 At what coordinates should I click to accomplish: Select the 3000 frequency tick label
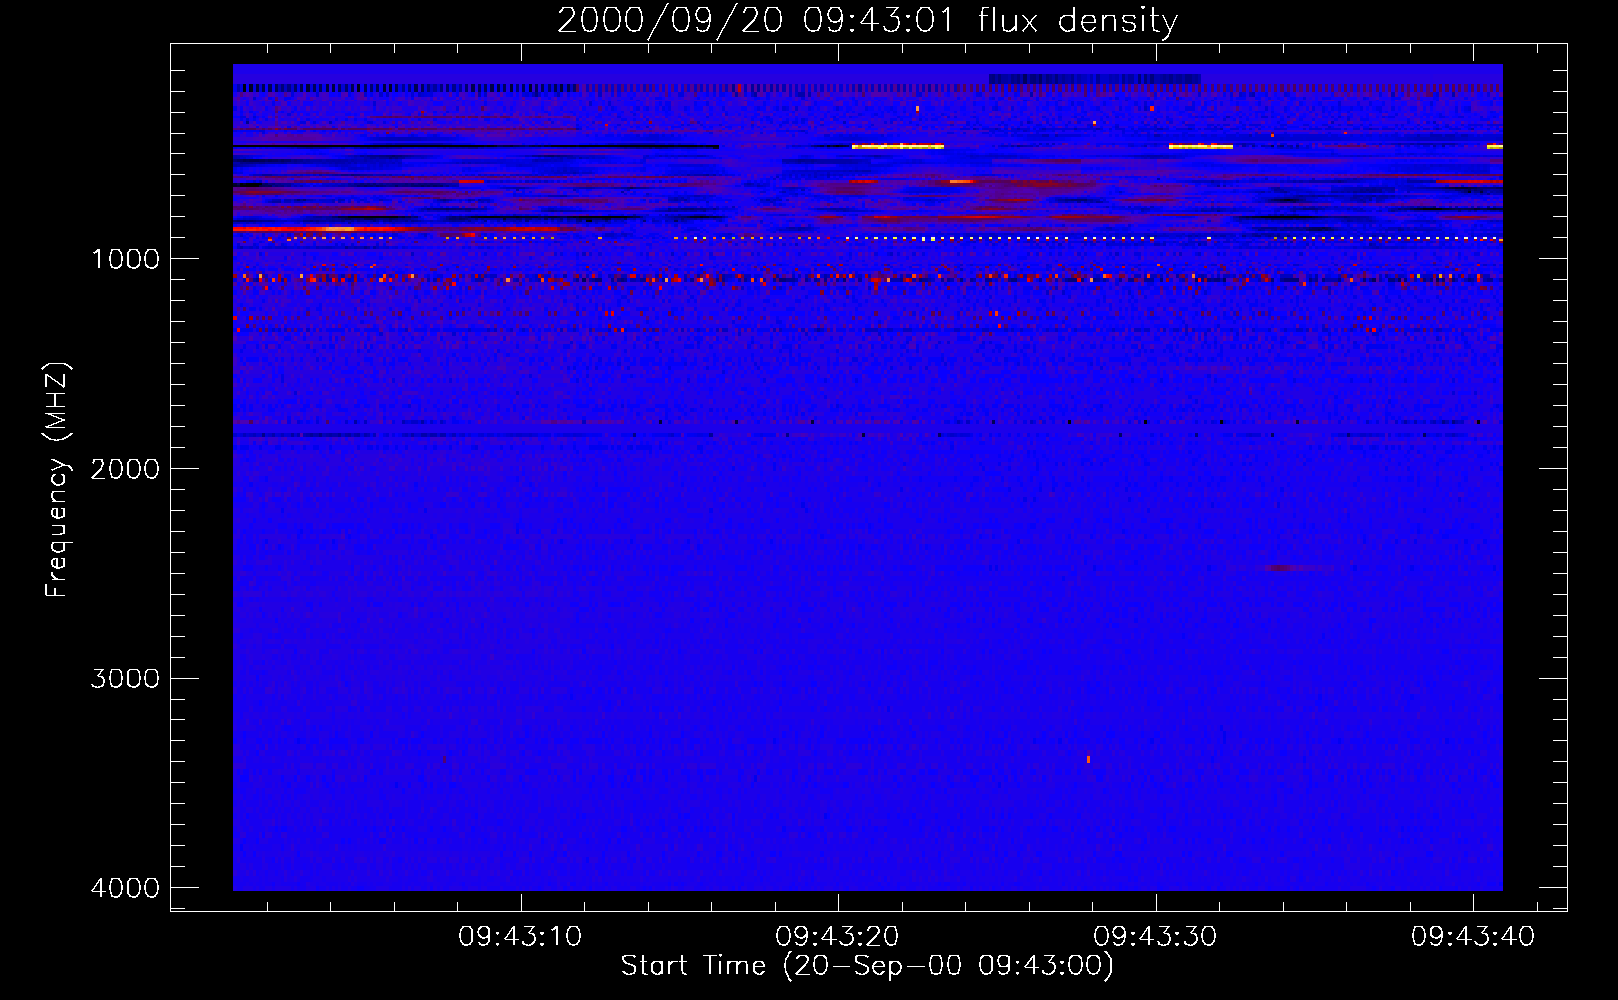point(125,679)
